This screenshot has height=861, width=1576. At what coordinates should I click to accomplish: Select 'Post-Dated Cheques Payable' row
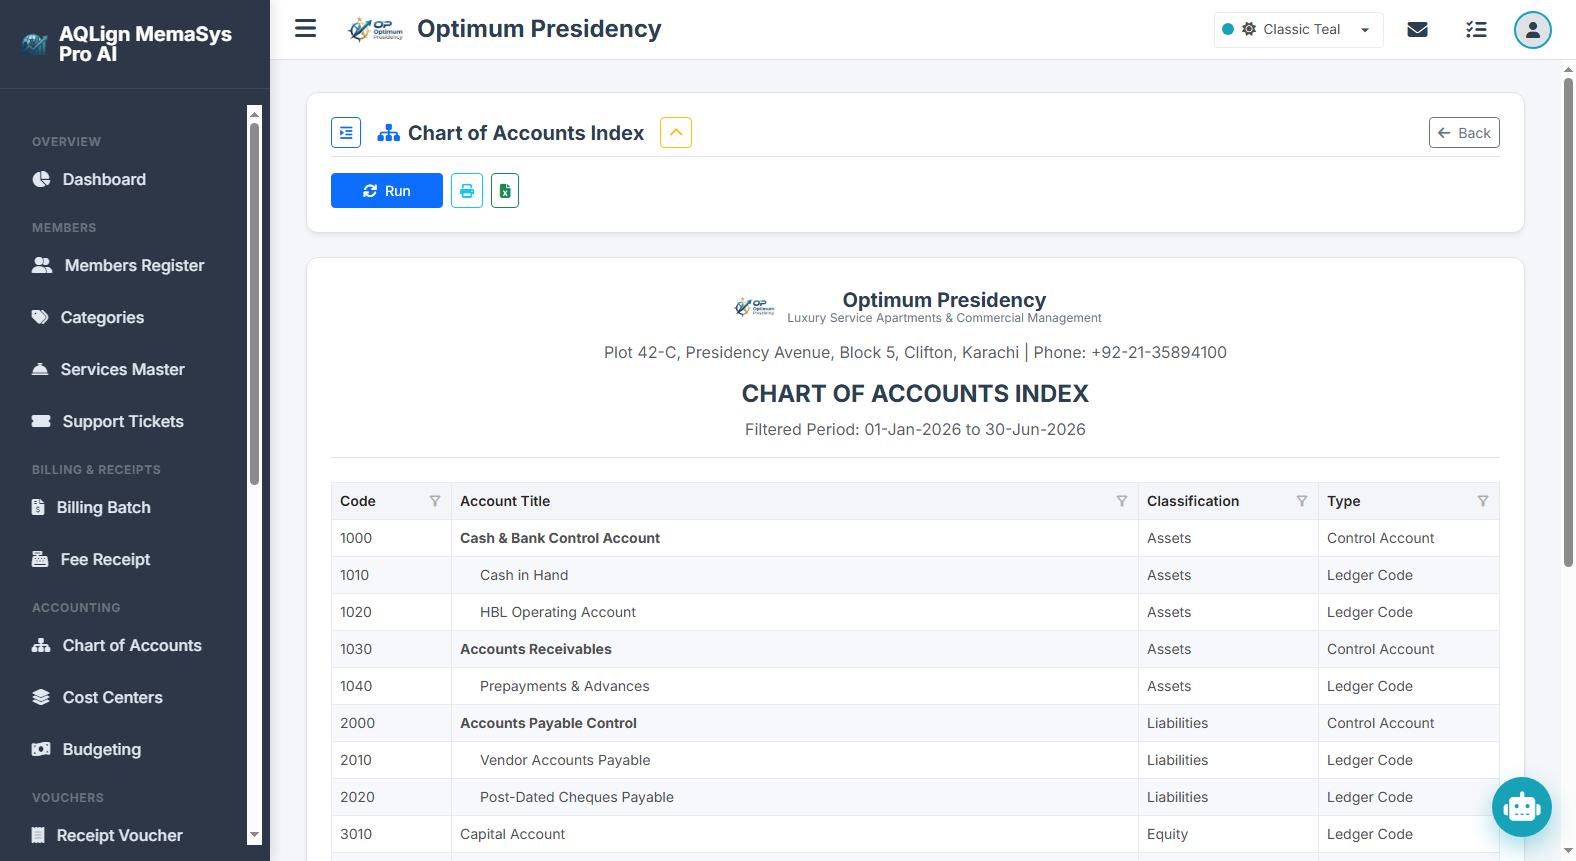tap(915, 797)
